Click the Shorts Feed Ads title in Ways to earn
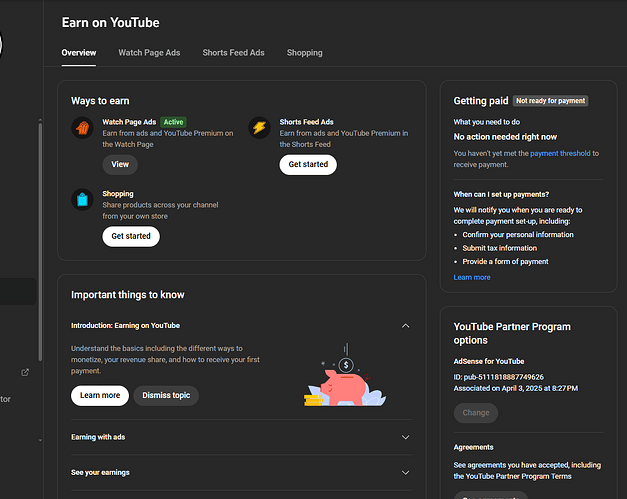The height and width of the screenshot is (499, 627). pyautogui.click(x=306, y=122)
